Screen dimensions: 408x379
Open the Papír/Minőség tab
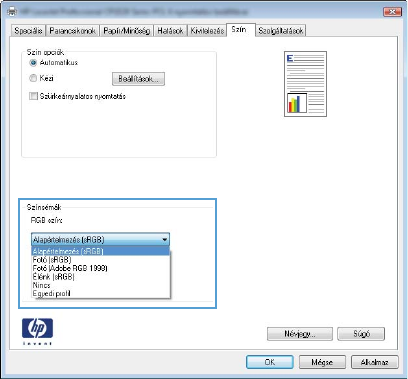[126, 31]
